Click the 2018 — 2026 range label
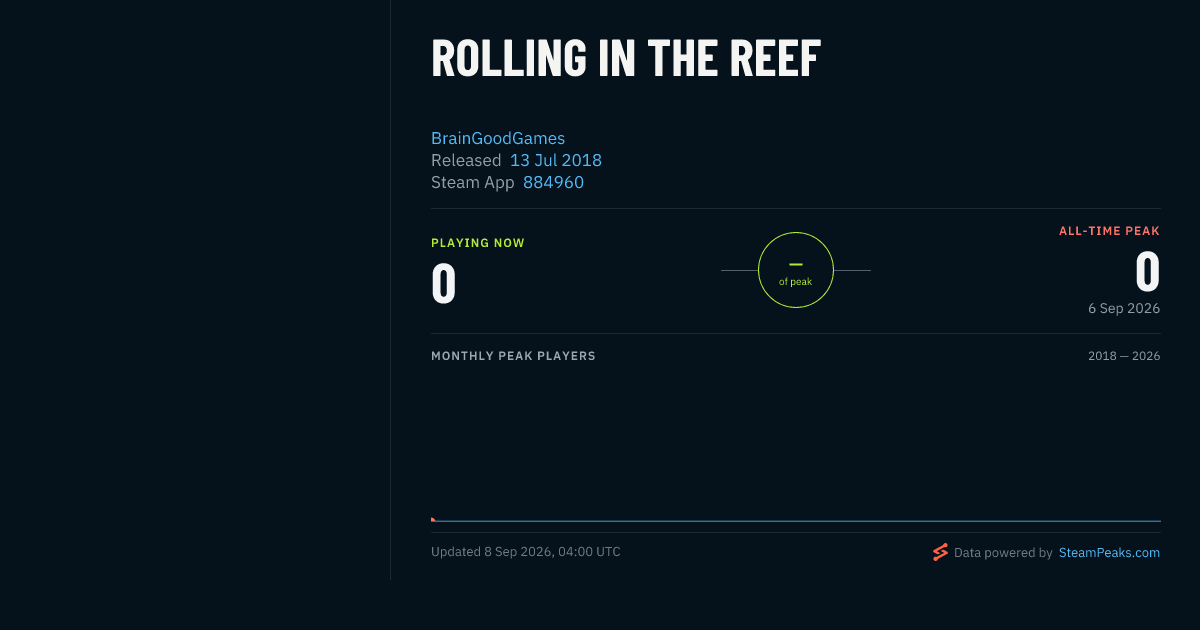This screenshot has width=1200, height=630. tap(1124, 356)
